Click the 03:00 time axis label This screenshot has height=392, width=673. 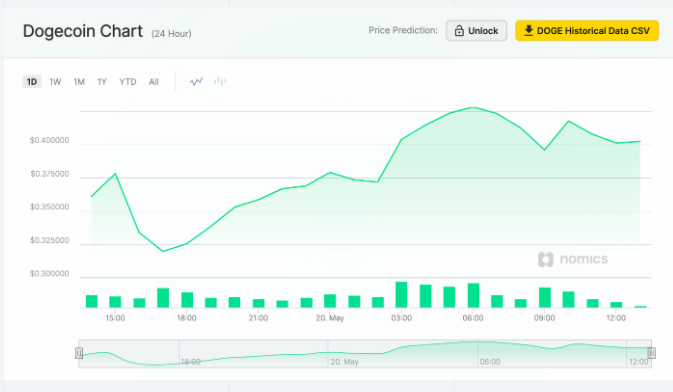pos(401,318)
